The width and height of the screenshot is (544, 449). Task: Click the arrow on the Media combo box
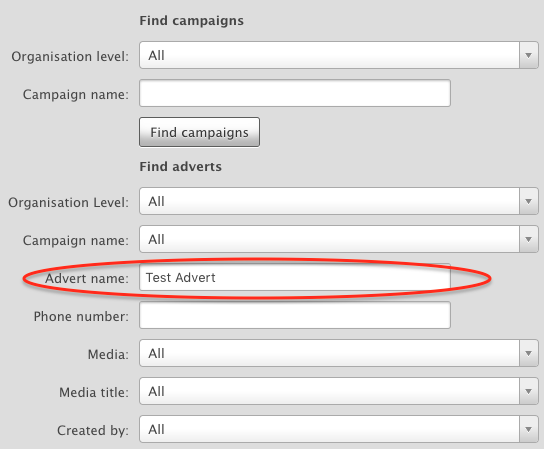pyautogui.click(x=529, y=353)
